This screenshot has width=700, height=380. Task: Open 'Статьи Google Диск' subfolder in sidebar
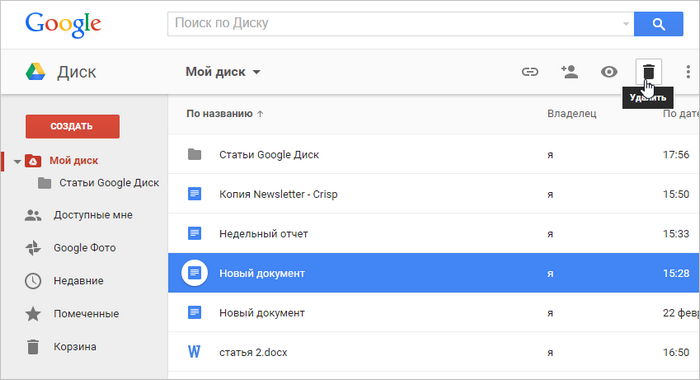click(109, 183)
